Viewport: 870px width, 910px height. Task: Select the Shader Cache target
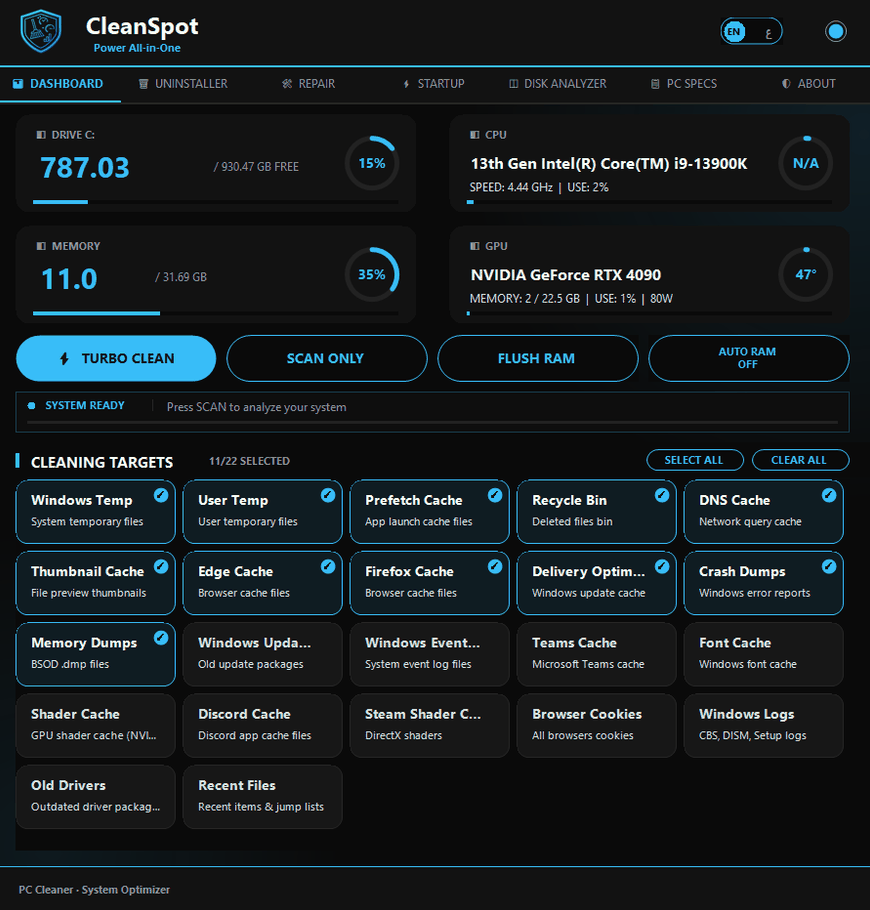pos(96,725)
